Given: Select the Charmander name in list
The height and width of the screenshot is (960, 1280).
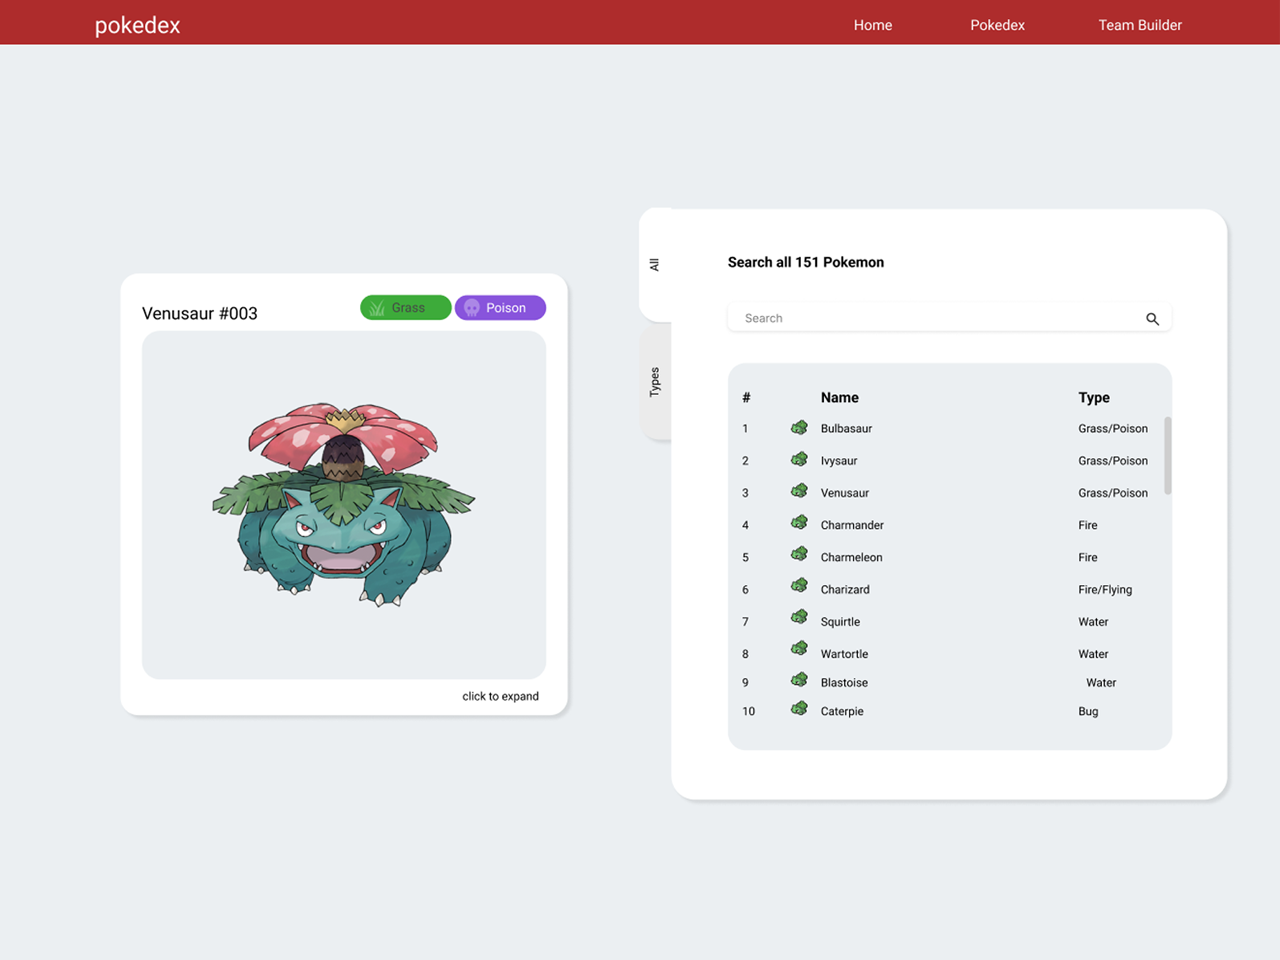Looking at the screenshot, I should (852, 525).
